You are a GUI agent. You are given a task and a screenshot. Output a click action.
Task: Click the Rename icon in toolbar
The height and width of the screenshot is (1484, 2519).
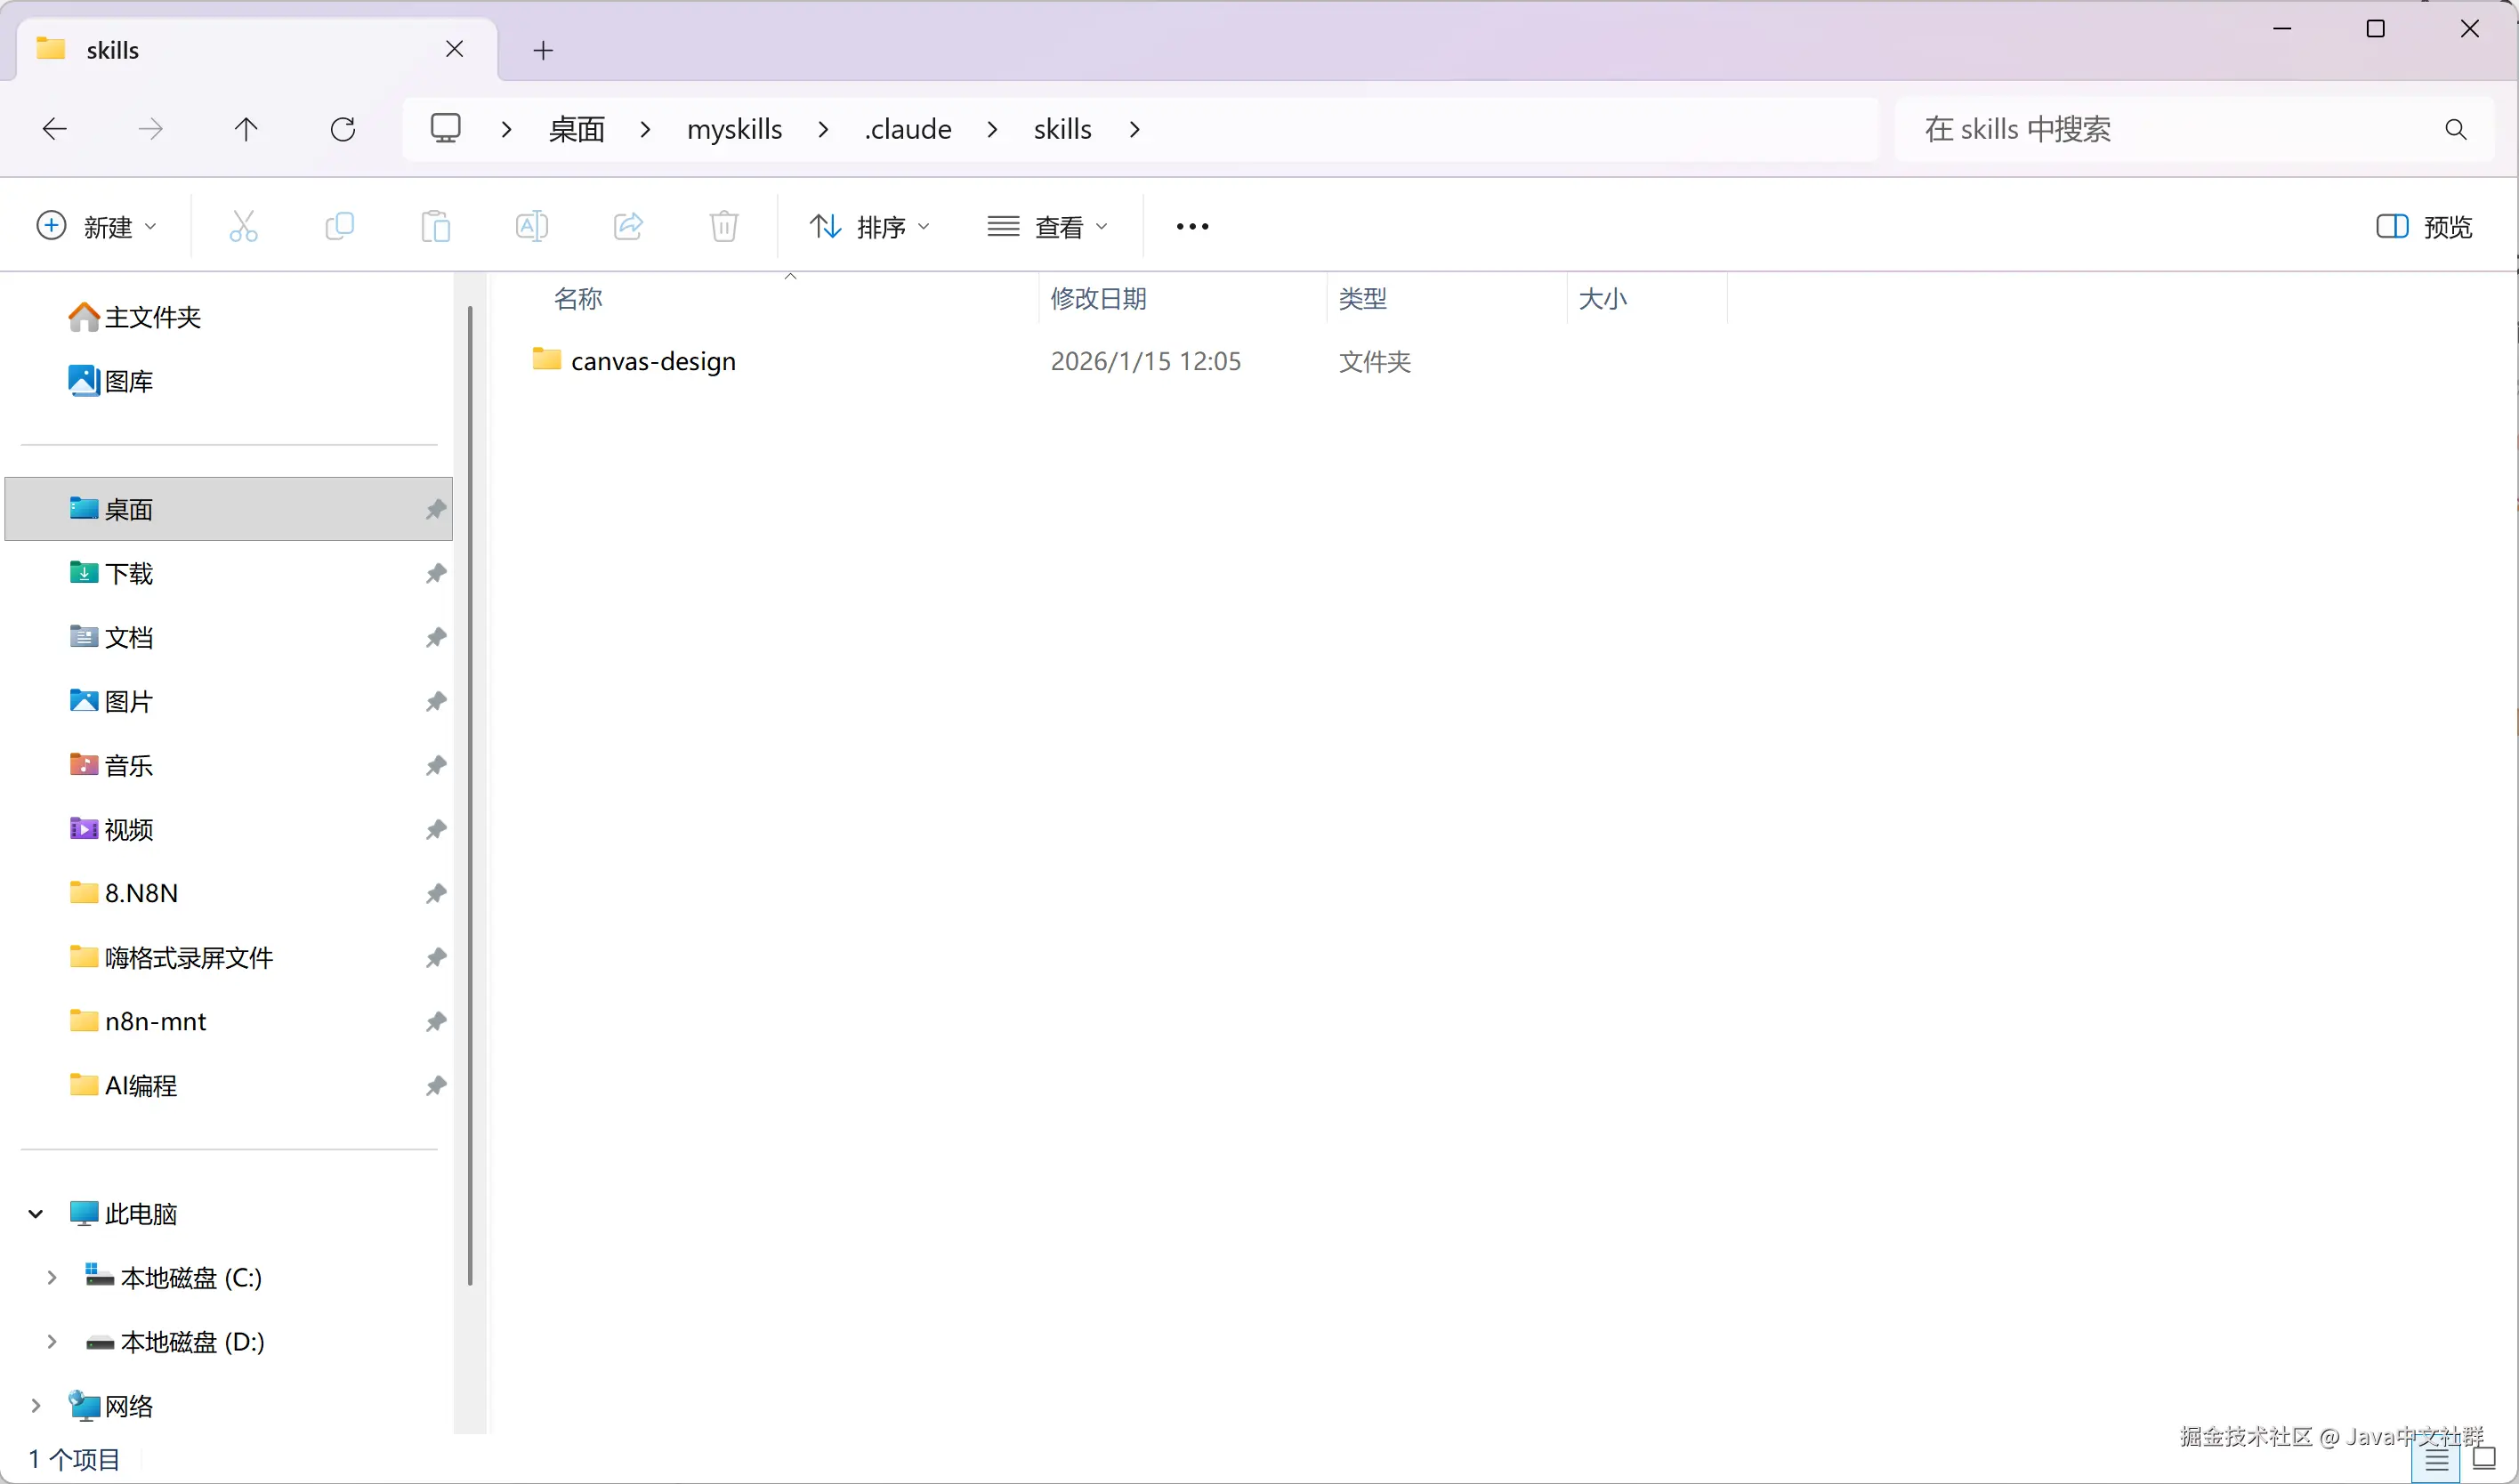(x=531, y=227)
